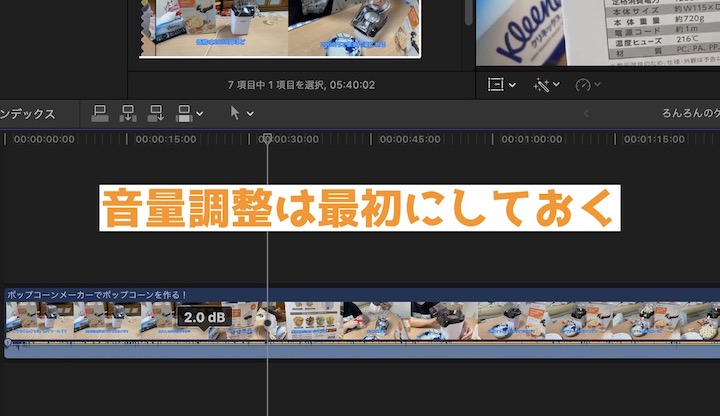Click the インデックス timeline index button
Image resolution: width=720 pixels, height=416 pixels.
pos(28,113)
